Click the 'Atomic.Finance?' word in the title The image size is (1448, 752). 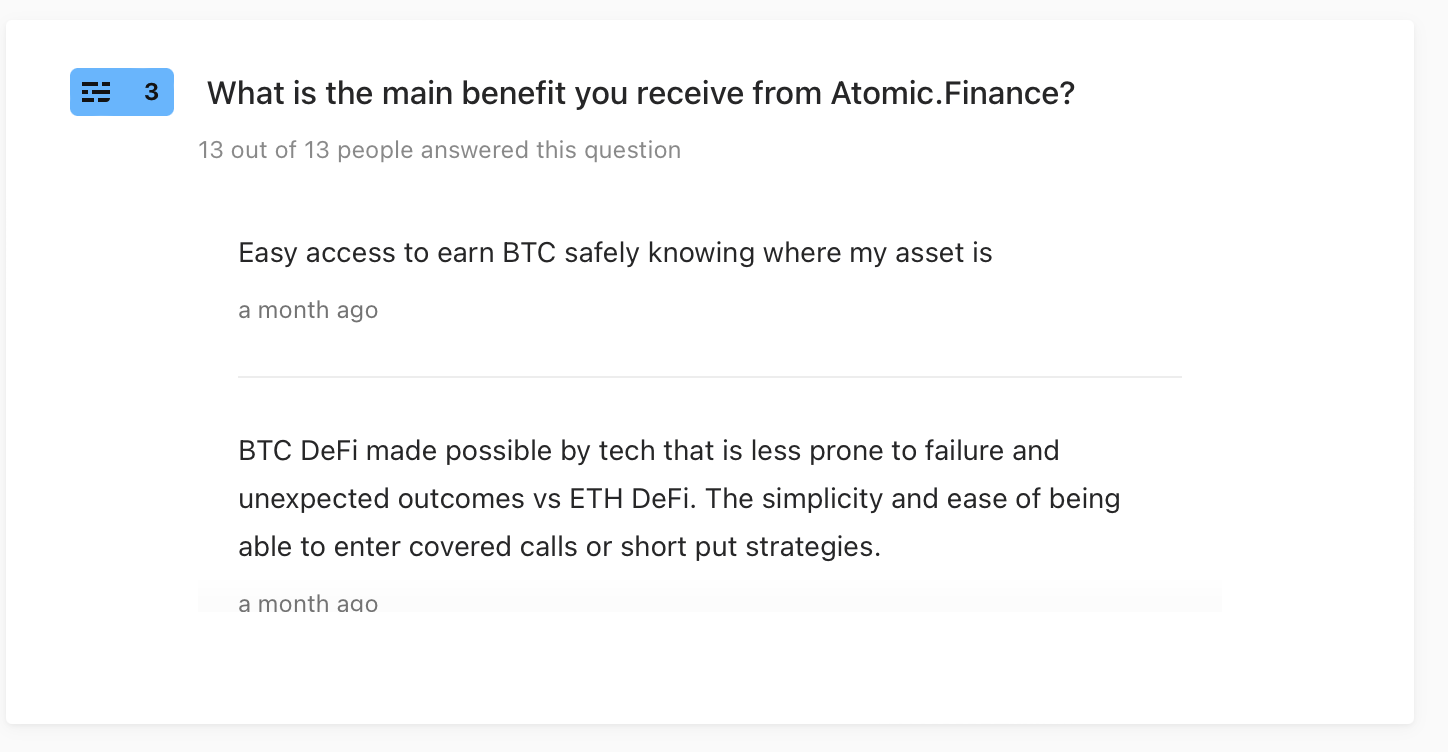tap(953, 94)
